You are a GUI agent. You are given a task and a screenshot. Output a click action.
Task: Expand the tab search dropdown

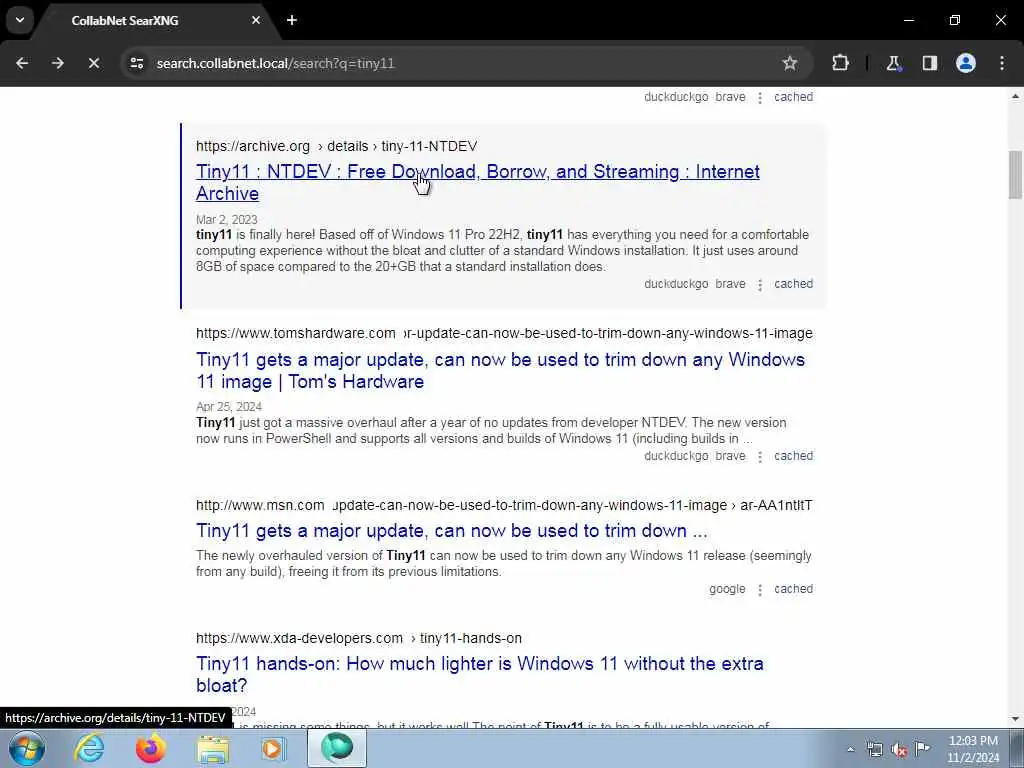(20, 20)
